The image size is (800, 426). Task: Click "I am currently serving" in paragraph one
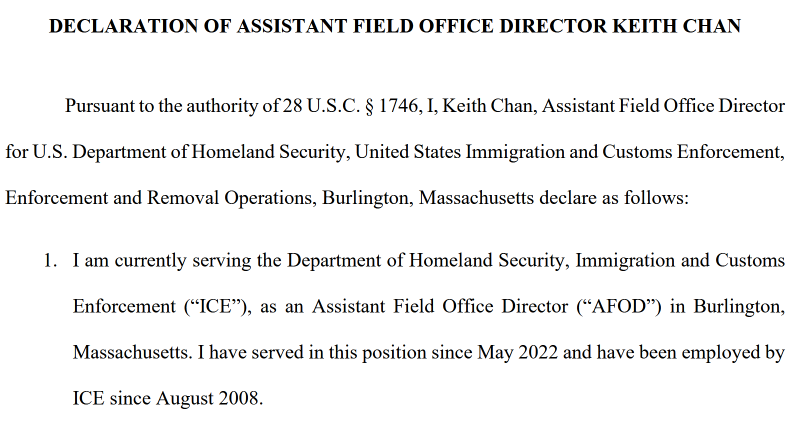tap(162, 261)
